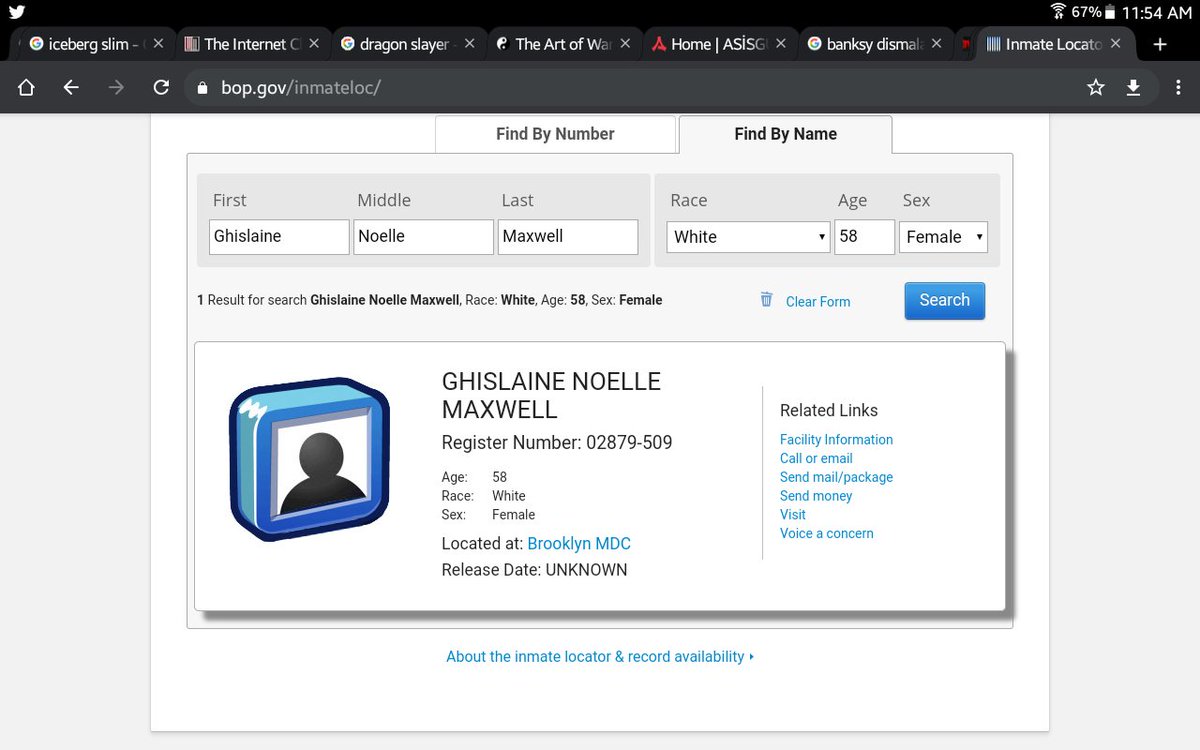Go back with the back arrow
The height and width of the screenshot is (750, 1200).
tap(71, 88)
